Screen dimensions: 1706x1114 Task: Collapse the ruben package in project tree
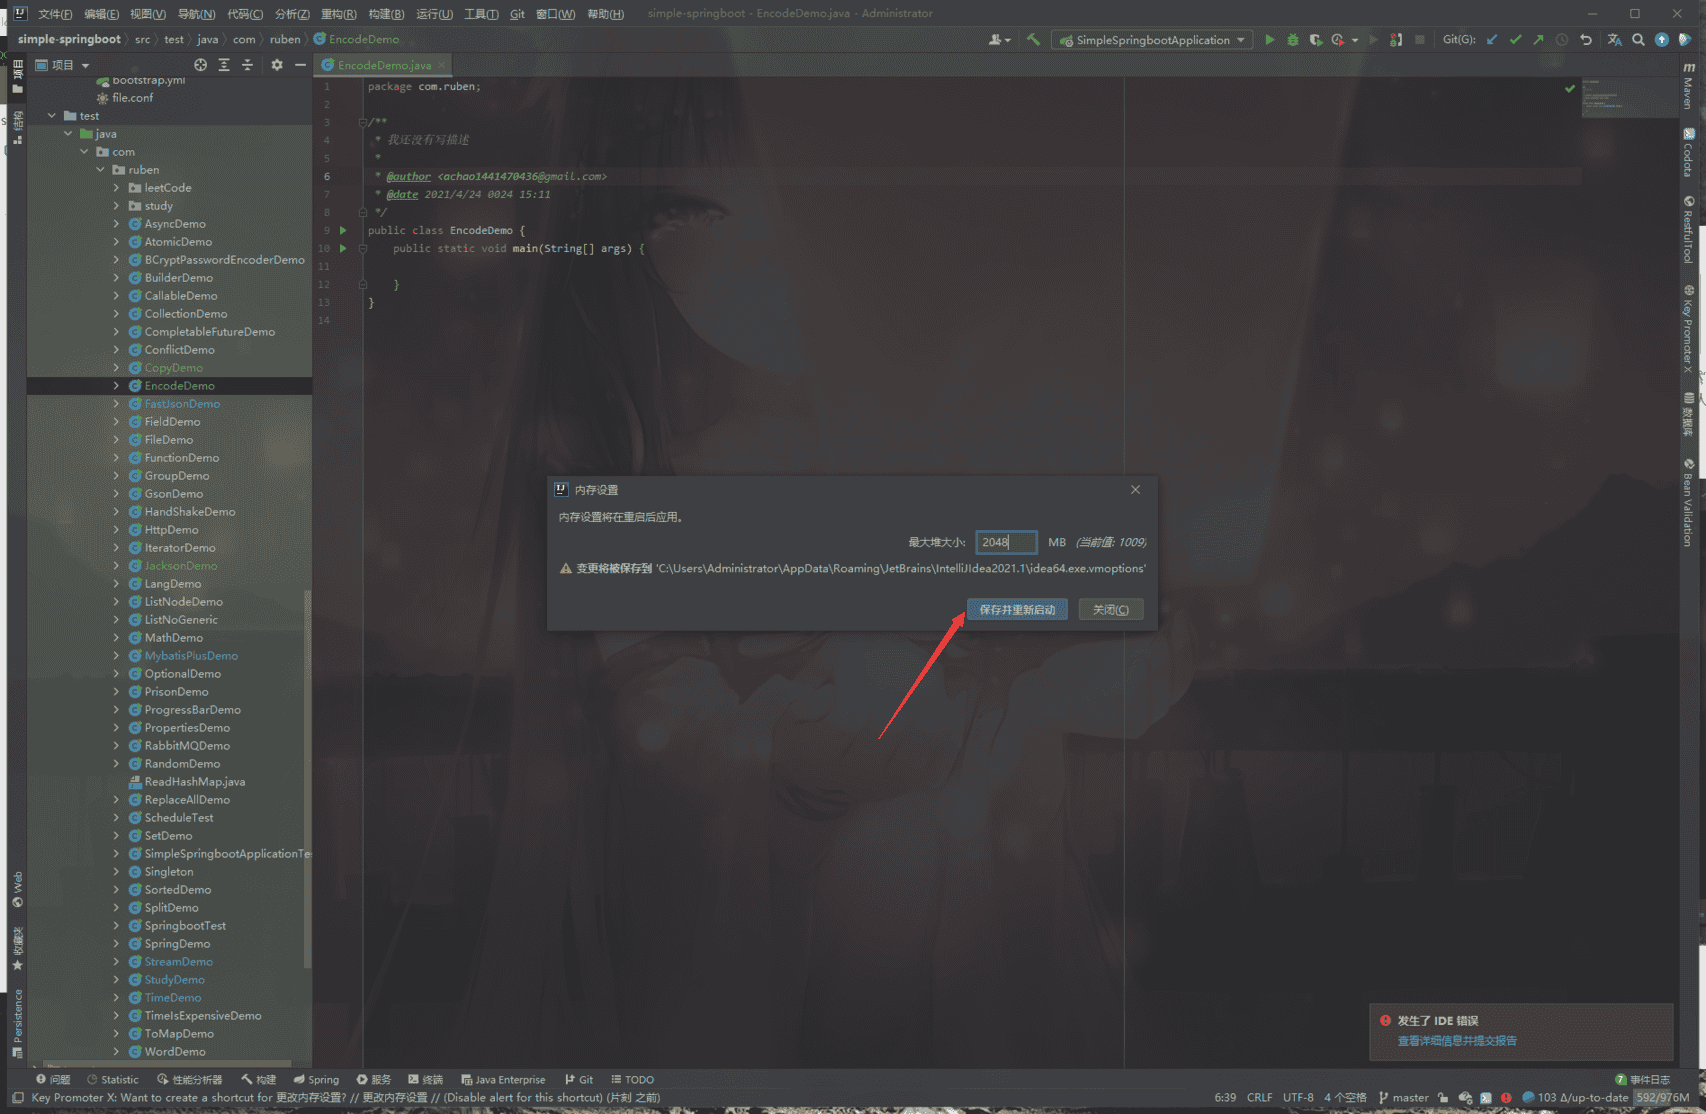100,170
